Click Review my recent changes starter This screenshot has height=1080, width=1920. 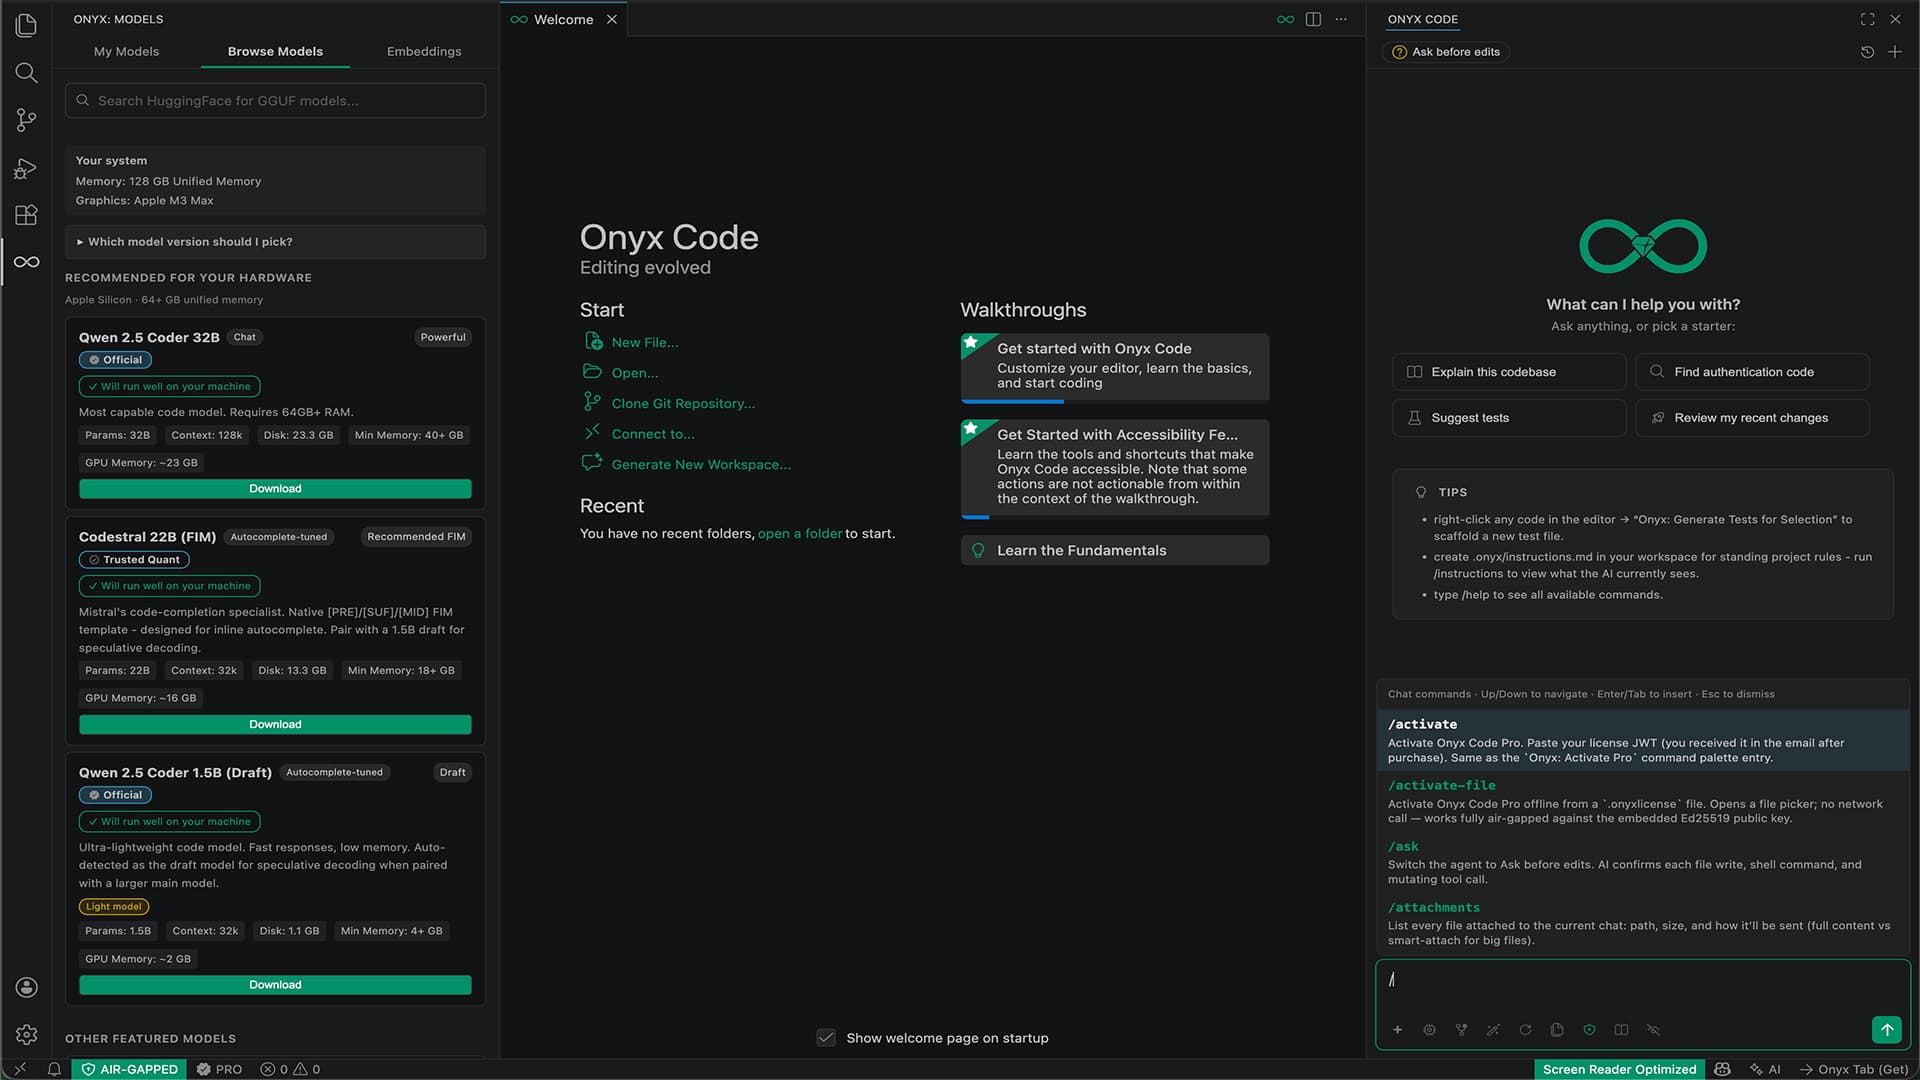(1752, 418)
